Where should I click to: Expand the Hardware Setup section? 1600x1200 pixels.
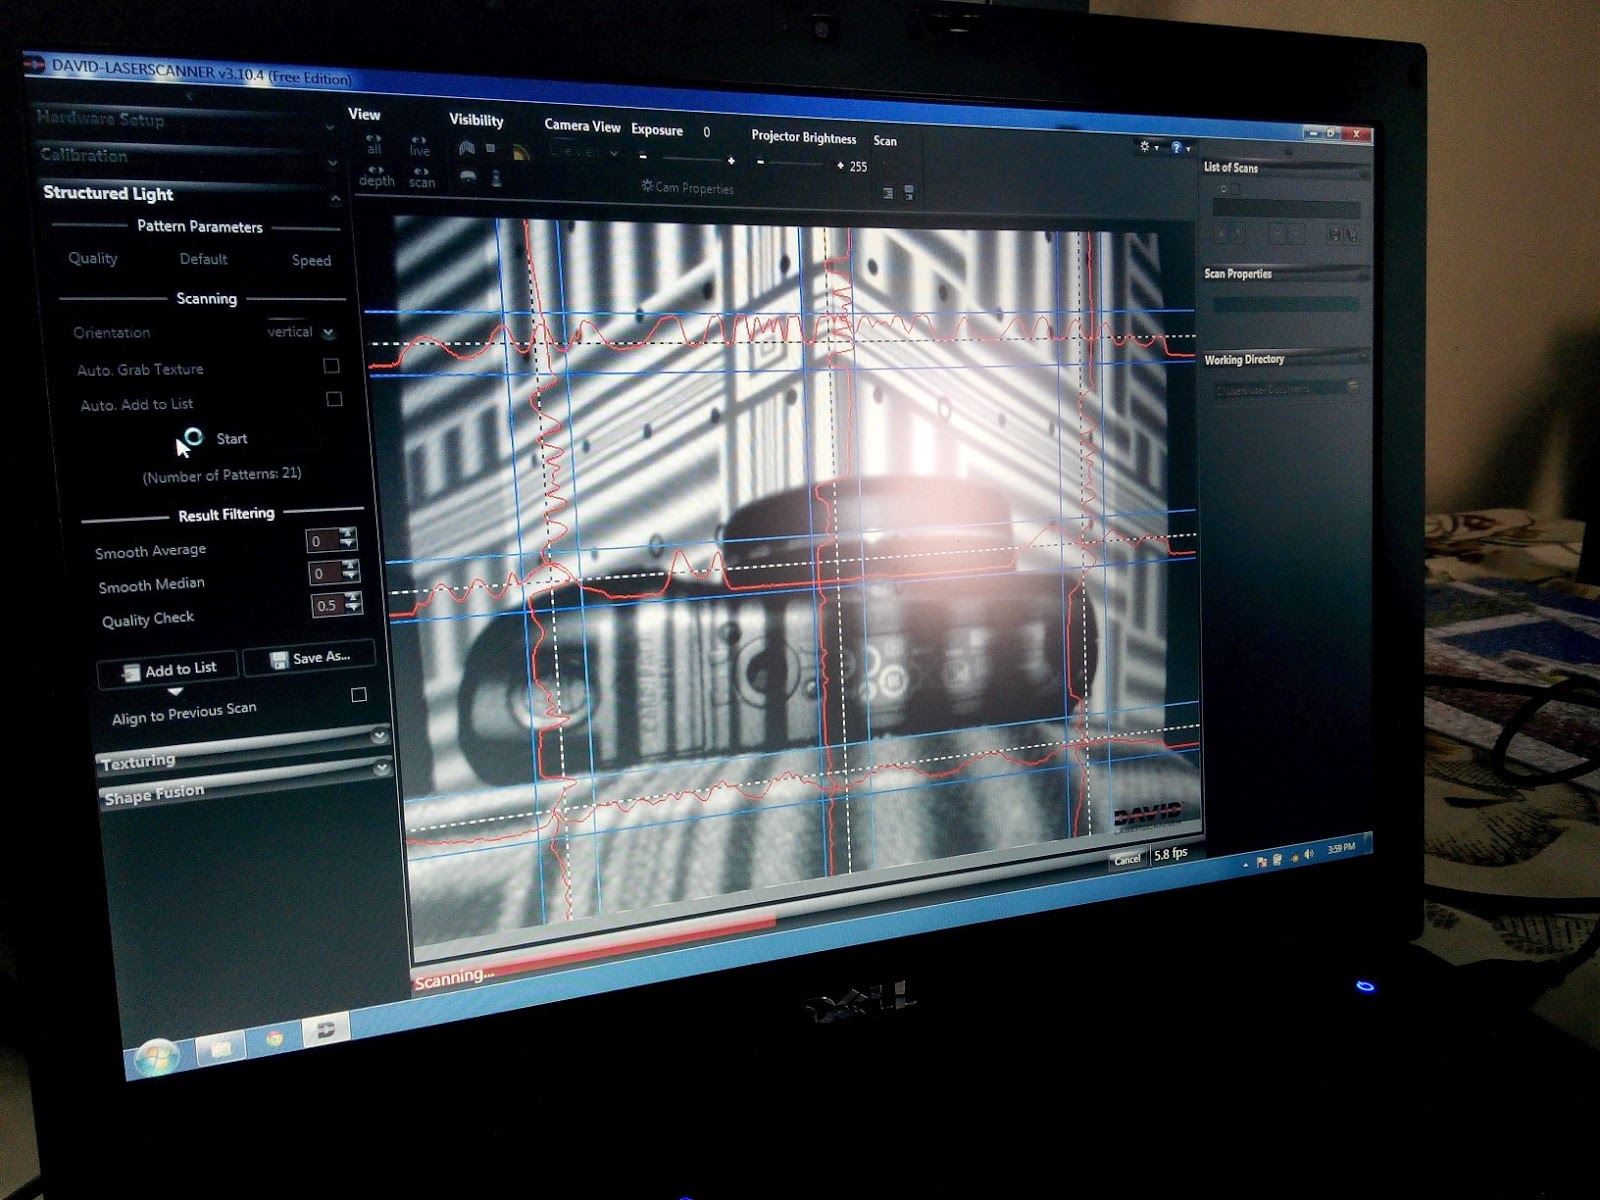[x=329, y=128]
